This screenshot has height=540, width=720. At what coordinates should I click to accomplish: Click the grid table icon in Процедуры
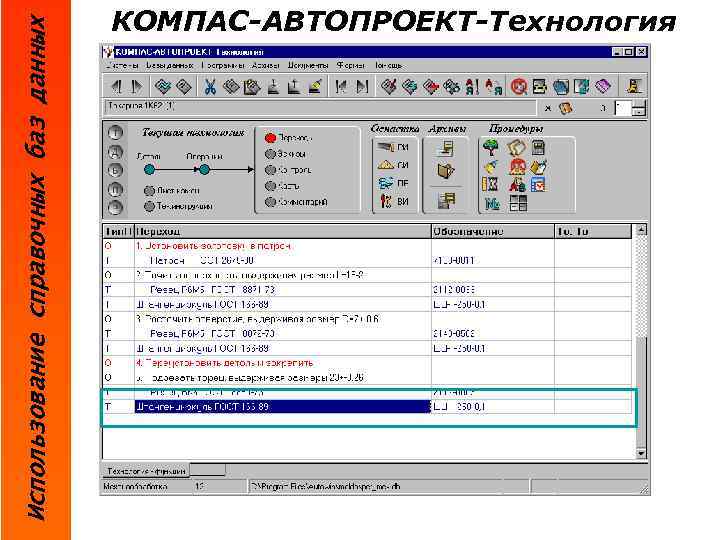point(518,203)
